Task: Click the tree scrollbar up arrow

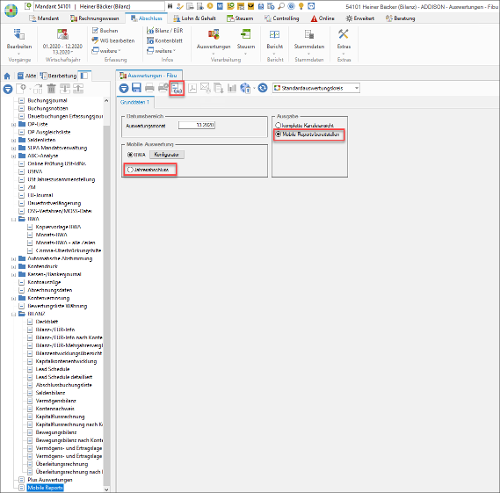Action: (x=106, y=100)
